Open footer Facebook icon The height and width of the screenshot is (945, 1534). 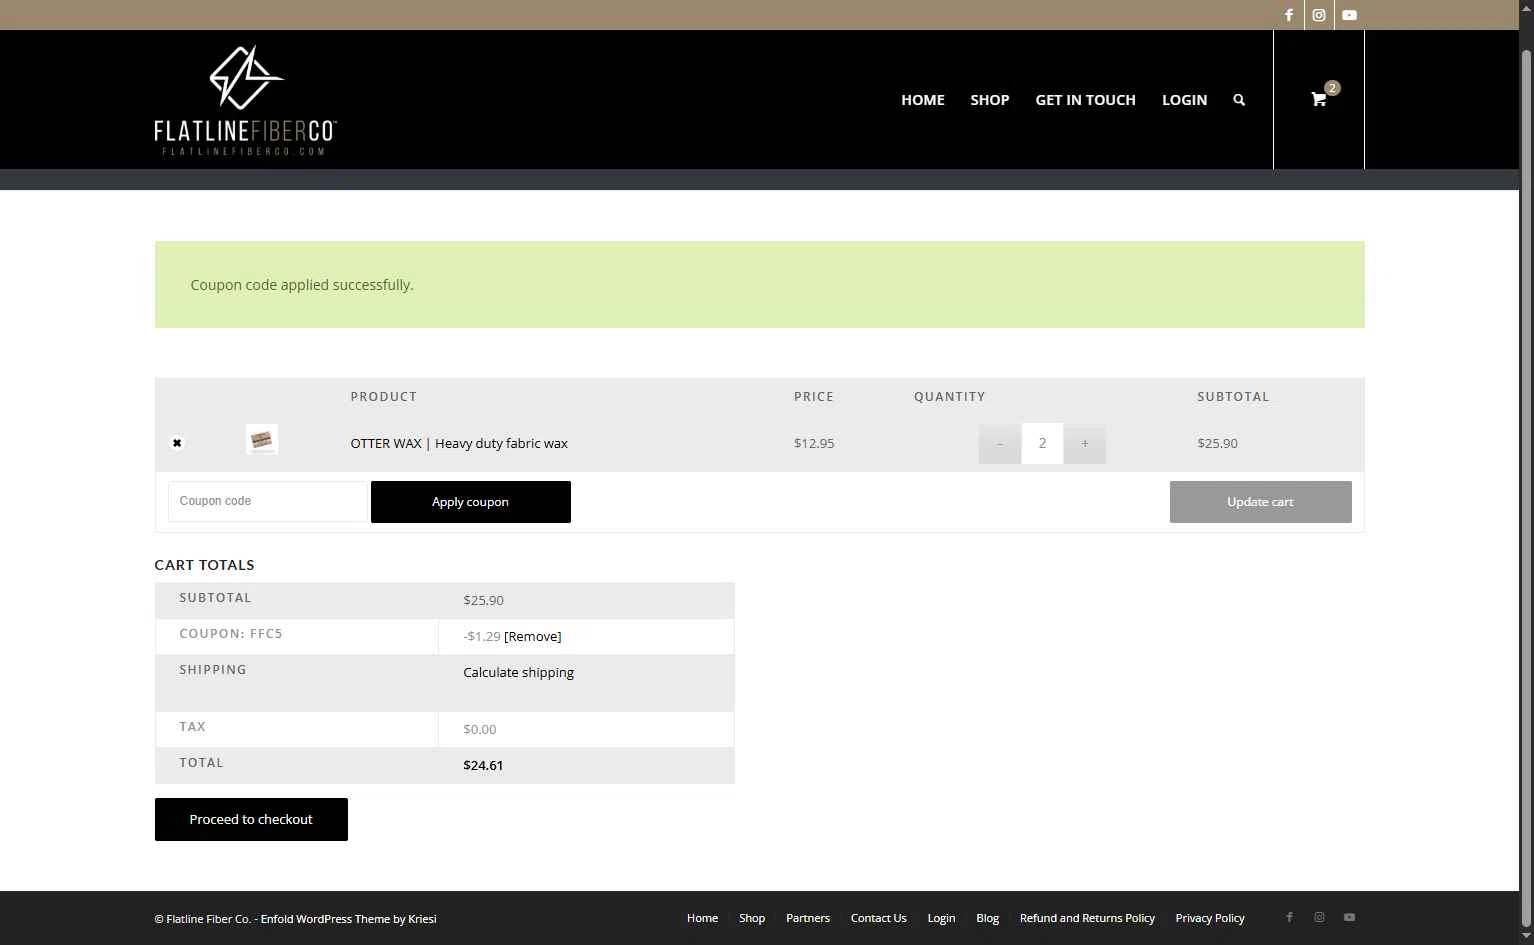coord(1289,917)
